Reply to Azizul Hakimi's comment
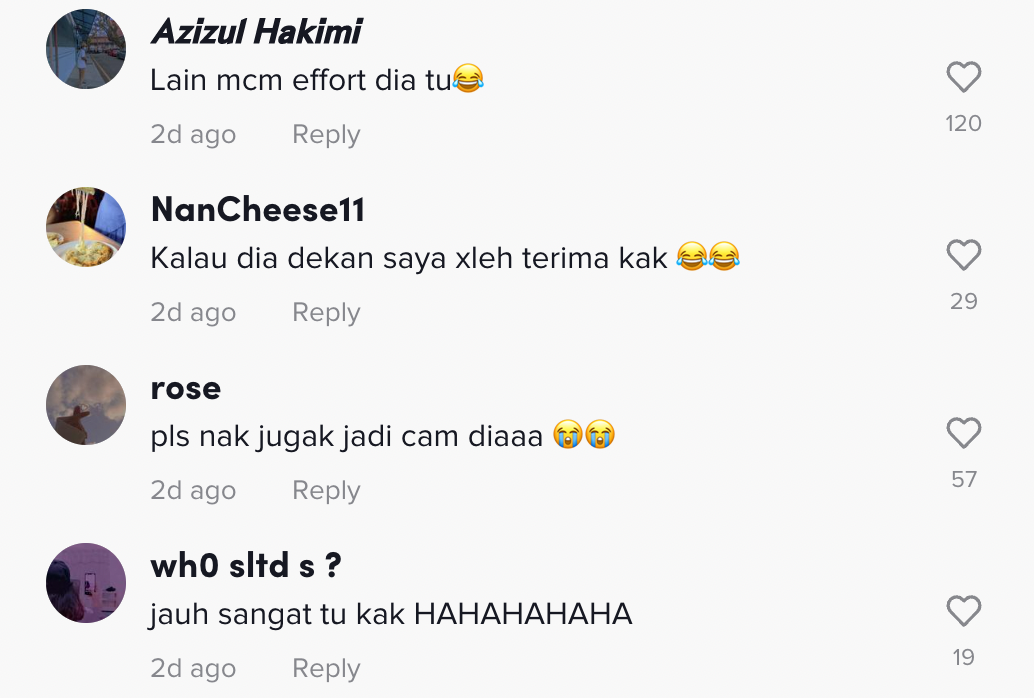This screenshot has height=698, width=1034. 326,135
